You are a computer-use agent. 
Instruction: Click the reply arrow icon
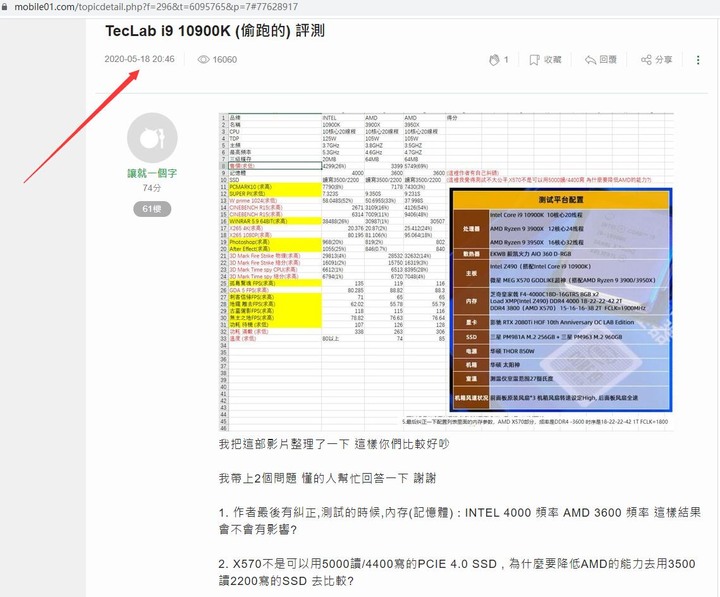pos(590,60)
